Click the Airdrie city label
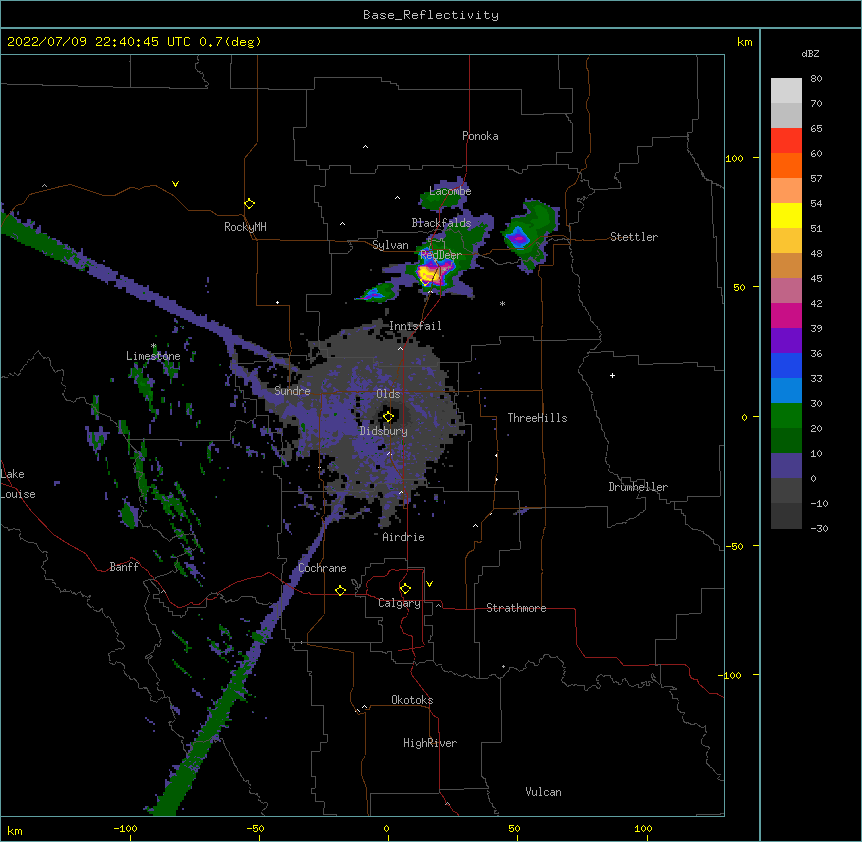 (x=404, y=537)
